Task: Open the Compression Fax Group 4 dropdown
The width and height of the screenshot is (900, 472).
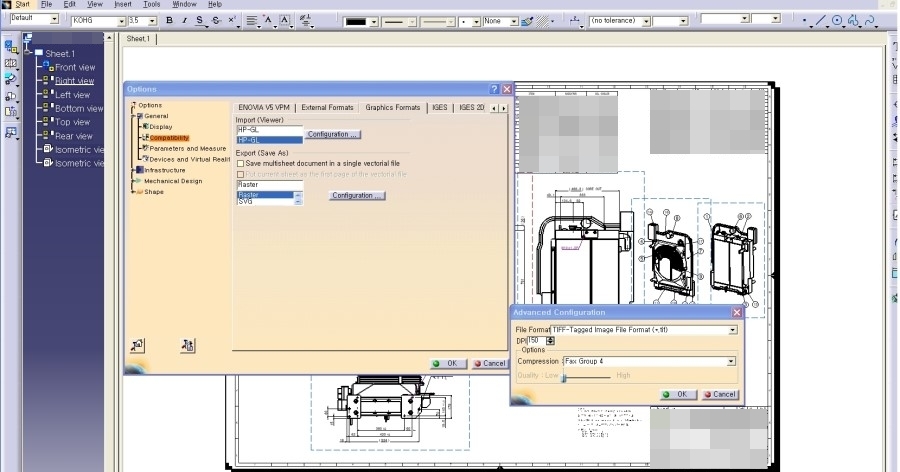Action: click(731, 362)
